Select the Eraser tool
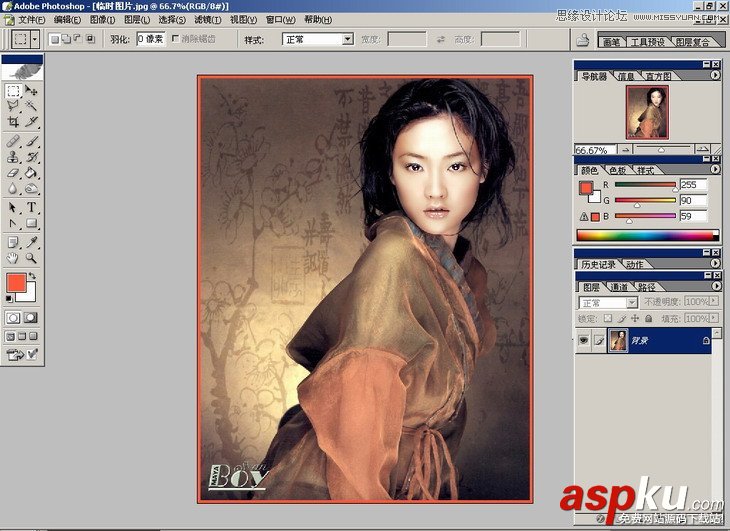This screenshot has height=531, width=730. pos(13,173)
